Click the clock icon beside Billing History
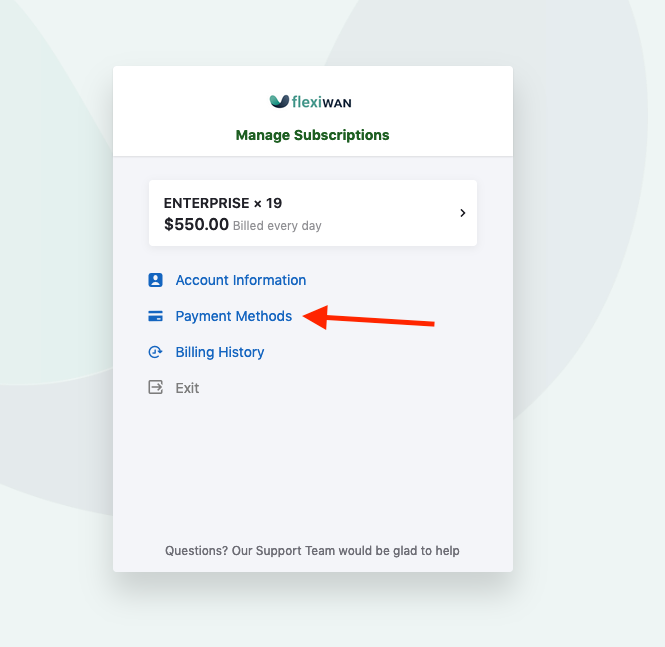This screenshot has width=665, height=647. tap(155, 352)
